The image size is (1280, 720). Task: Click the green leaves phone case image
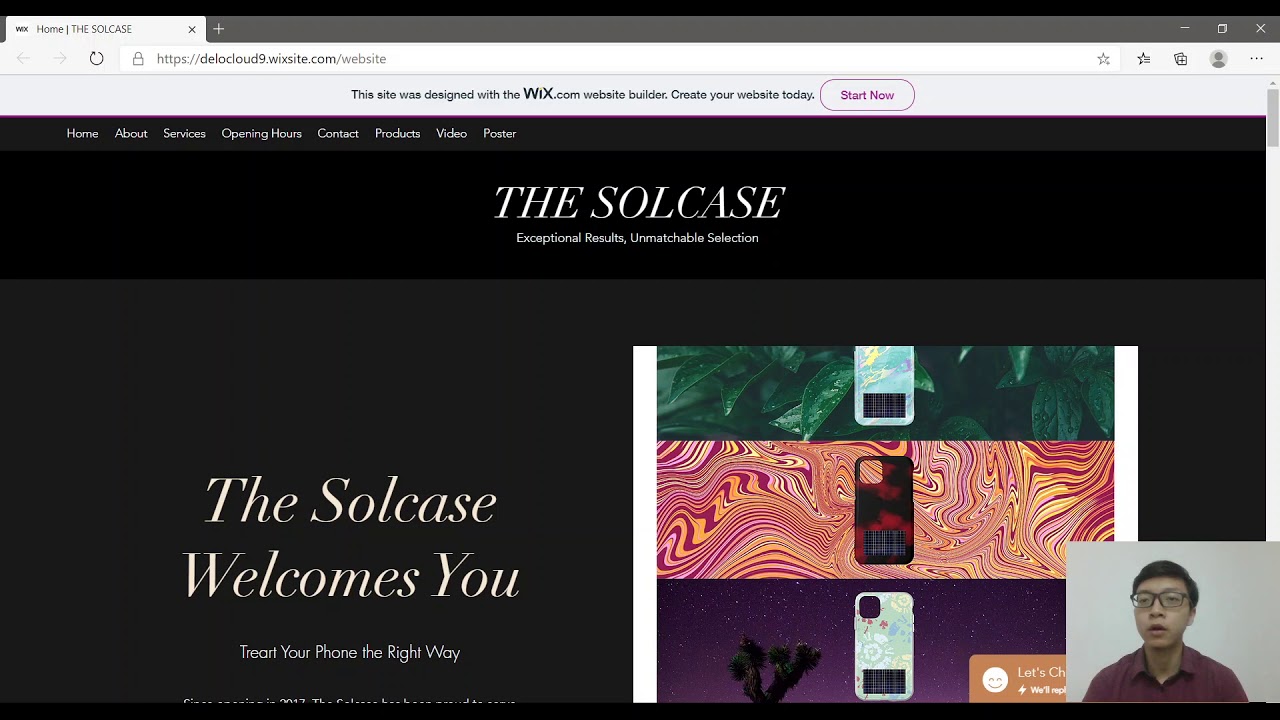click(x=885, y=393)
